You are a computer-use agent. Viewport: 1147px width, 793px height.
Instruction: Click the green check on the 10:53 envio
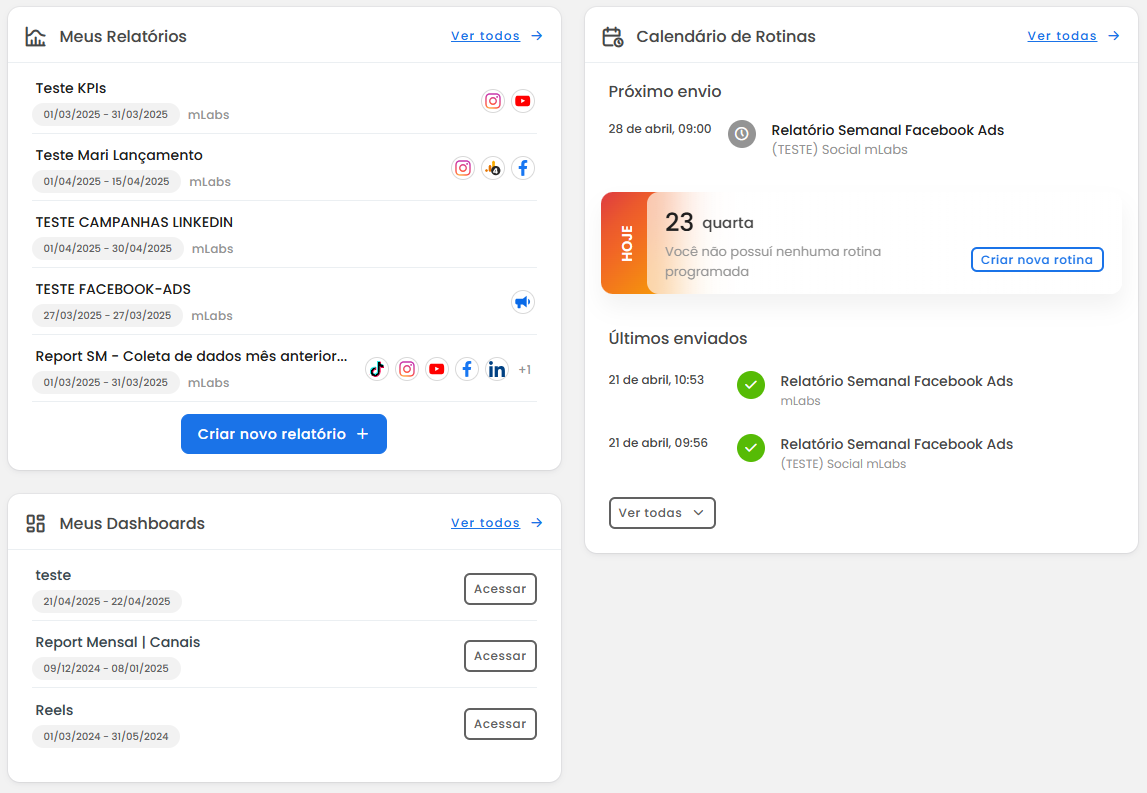[x=751, y=385]
